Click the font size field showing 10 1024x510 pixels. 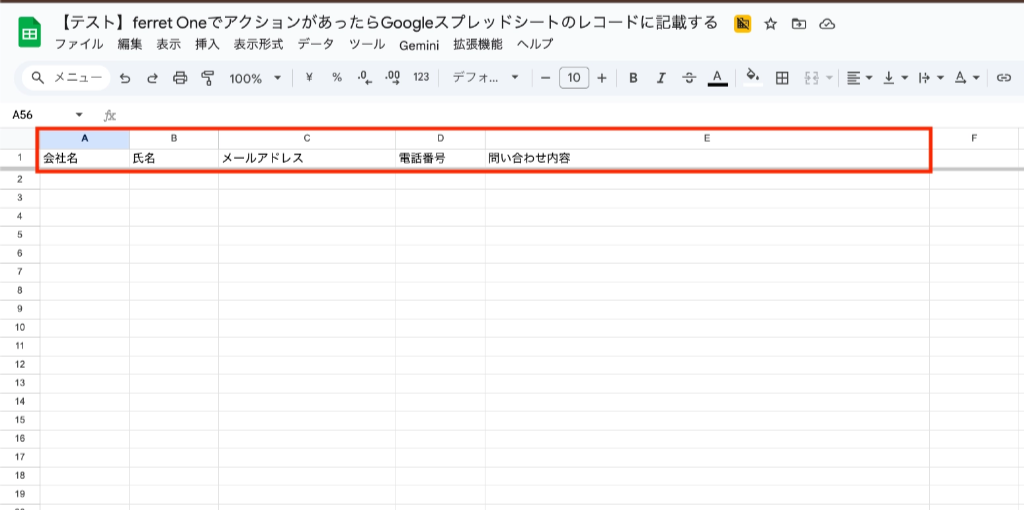click(x=574, y=78)
